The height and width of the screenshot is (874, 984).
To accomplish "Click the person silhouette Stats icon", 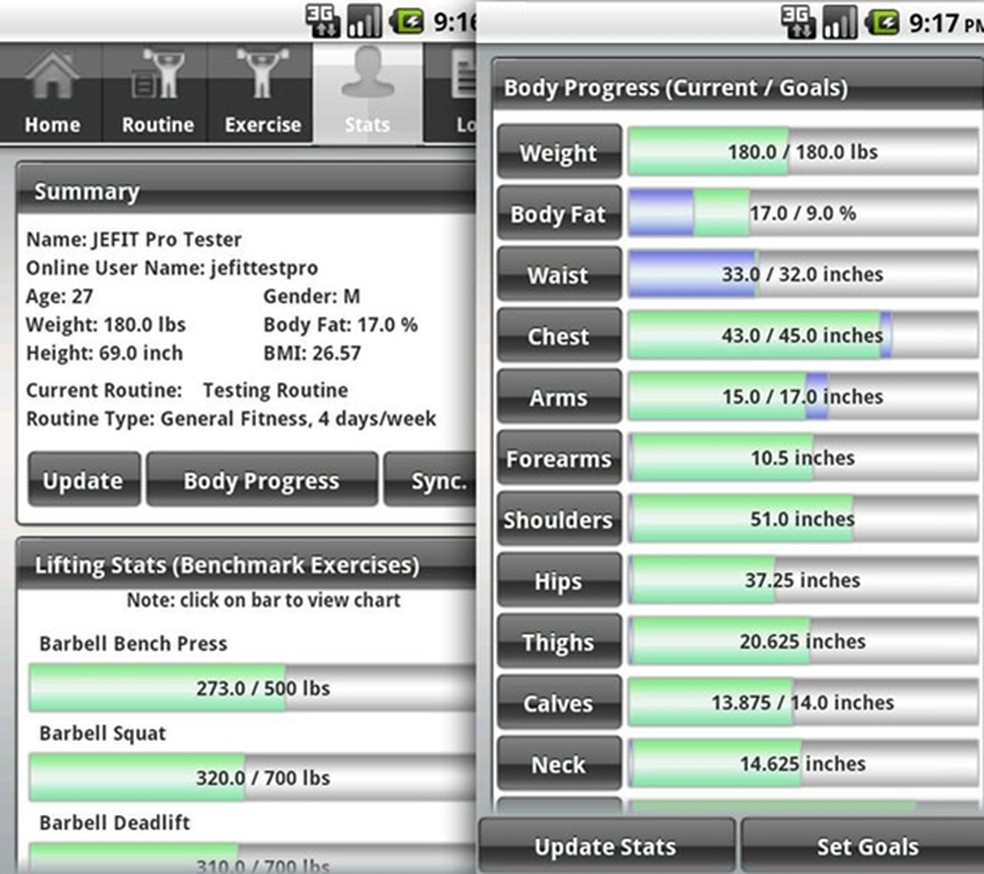I will (x=368, y=72).
